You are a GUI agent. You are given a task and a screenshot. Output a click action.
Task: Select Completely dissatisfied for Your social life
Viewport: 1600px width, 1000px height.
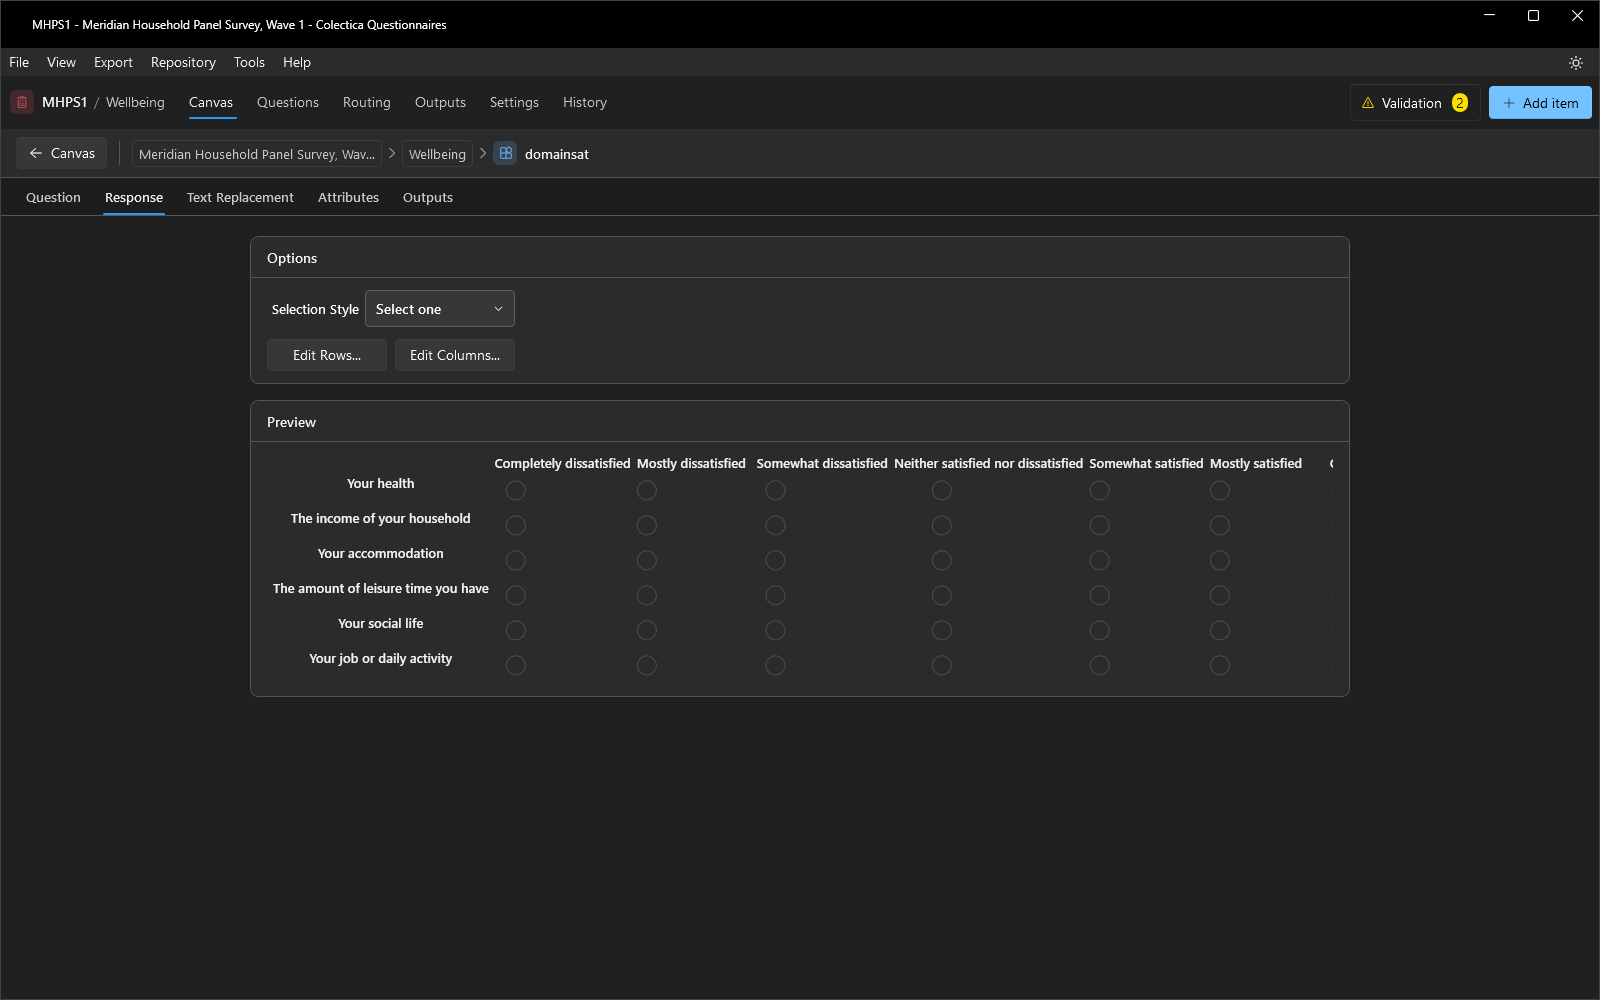515,630
